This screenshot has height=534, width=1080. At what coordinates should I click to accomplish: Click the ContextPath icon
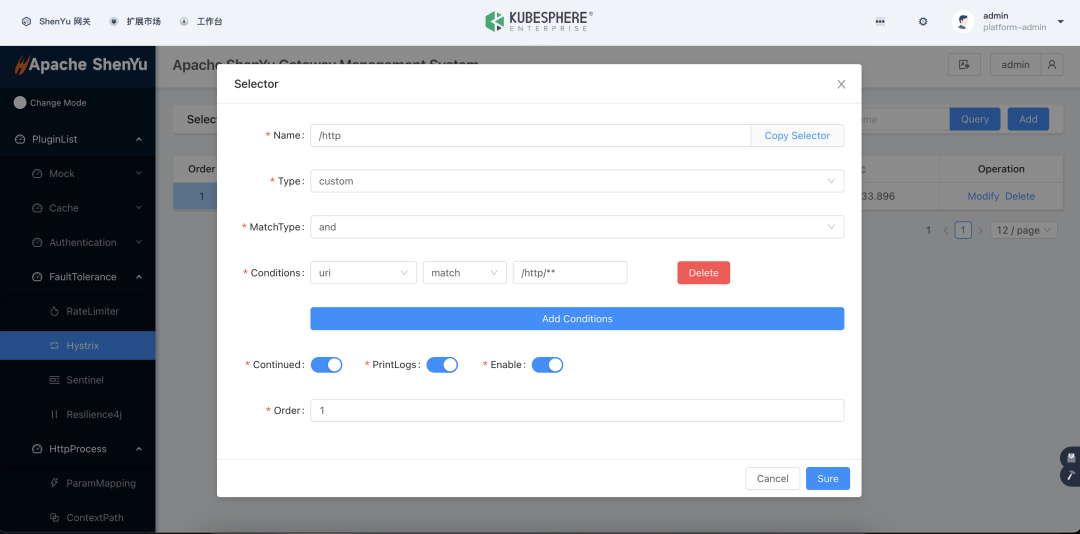point(54,517)
